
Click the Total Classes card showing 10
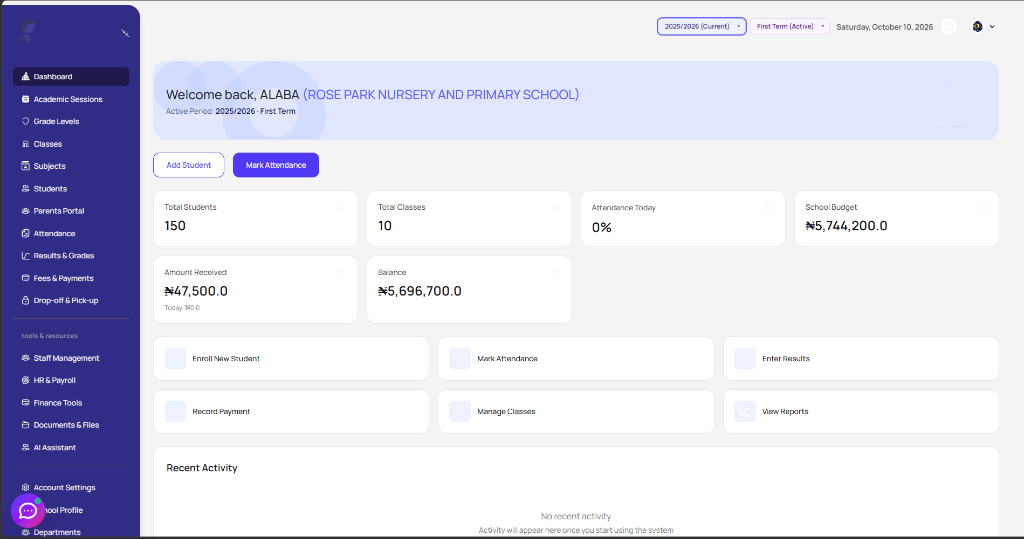click(469, 218)
